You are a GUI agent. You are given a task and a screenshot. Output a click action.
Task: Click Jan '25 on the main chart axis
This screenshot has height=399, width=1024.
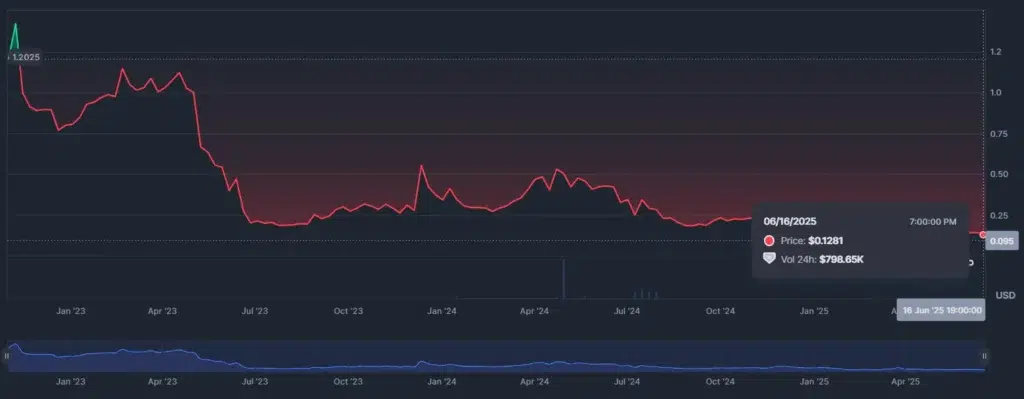[814, 311]
